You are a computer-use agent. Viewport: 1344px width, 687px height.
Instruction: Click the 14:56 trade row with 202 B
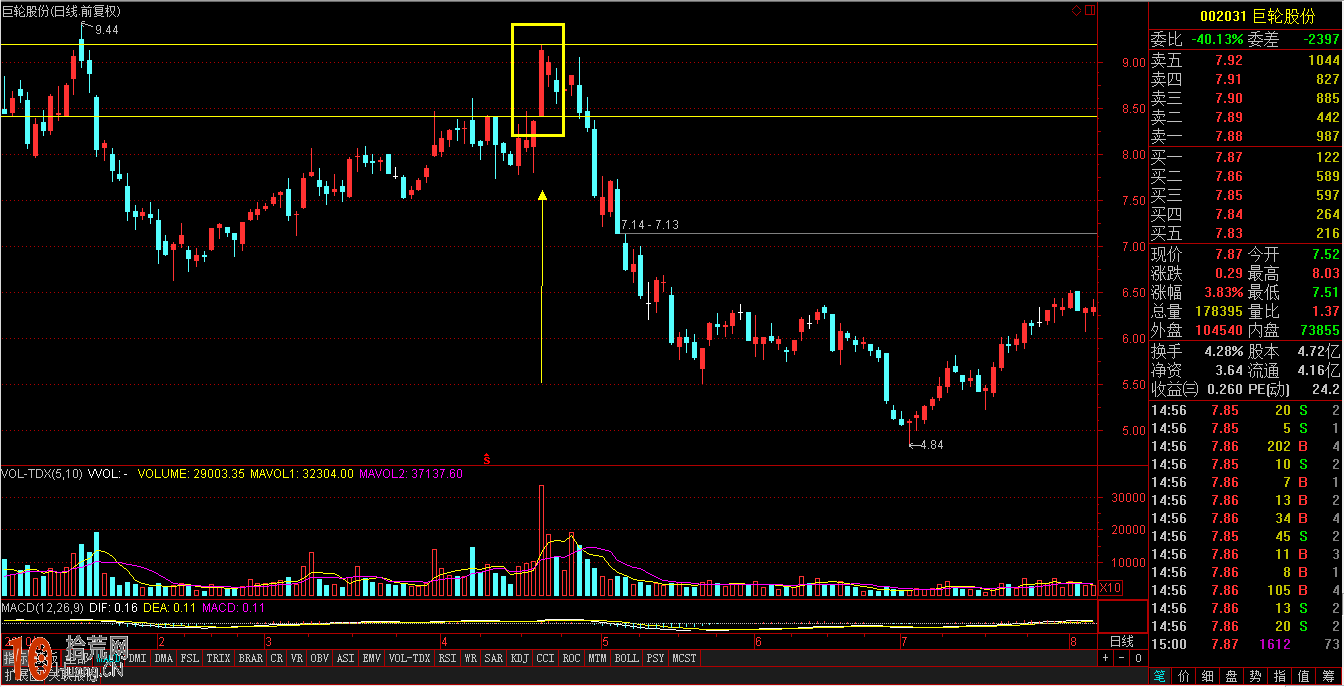tap(1246, 447)
